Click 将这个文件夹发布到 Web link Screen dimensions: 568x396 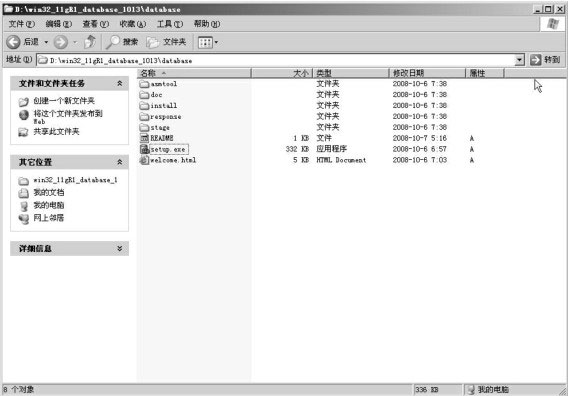[x=68, y=117]
